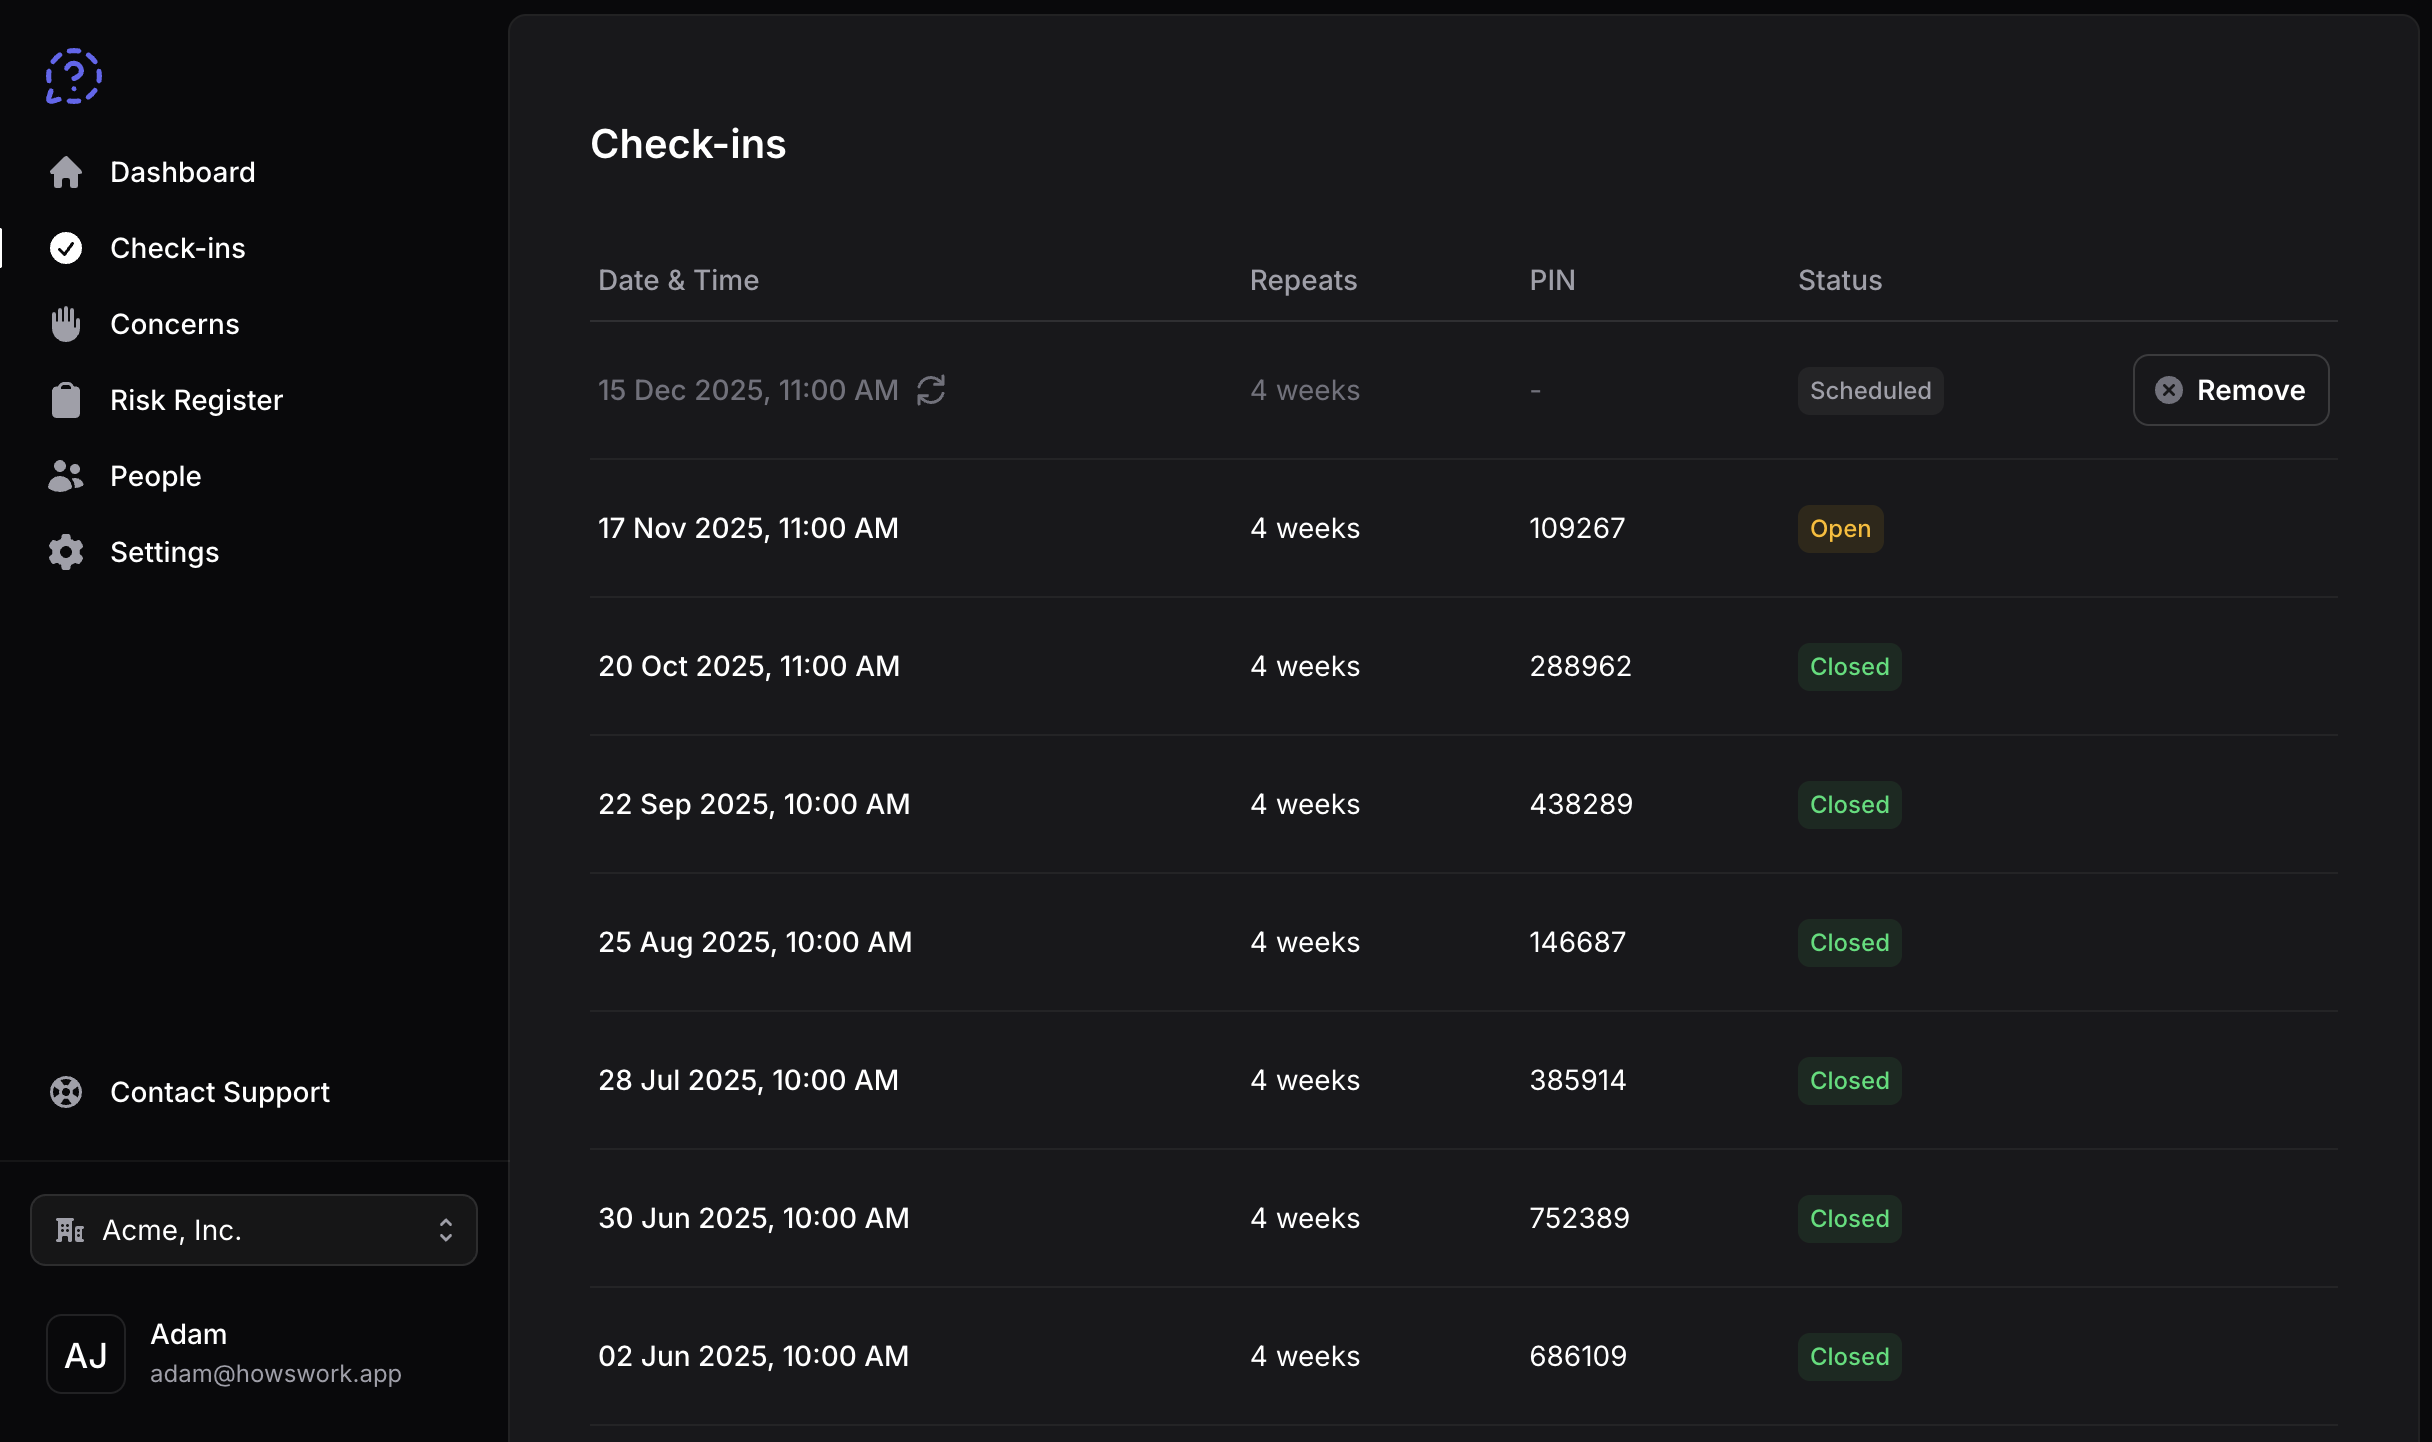Click the Risk Register clipboard icon
This screenshot has width=2432, height=1442.
coord(66,400)
